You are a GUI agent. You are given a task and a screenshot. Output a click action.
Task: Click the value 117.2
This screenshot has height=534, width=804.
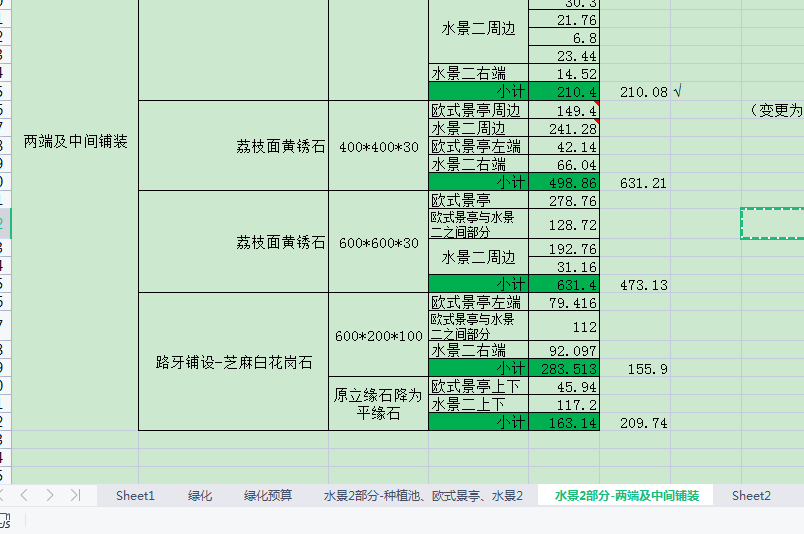(564, 403)
